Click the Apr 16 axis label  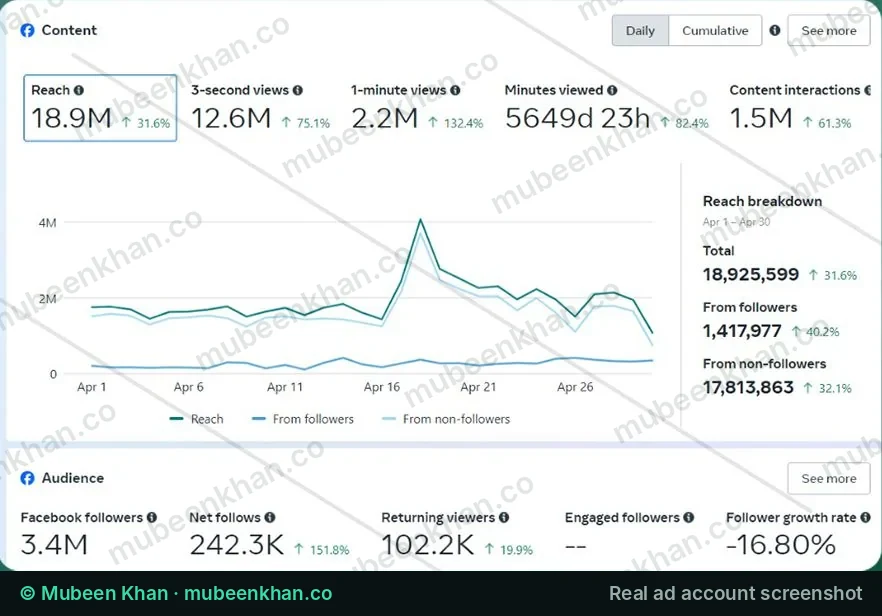[x=381, y=387]
